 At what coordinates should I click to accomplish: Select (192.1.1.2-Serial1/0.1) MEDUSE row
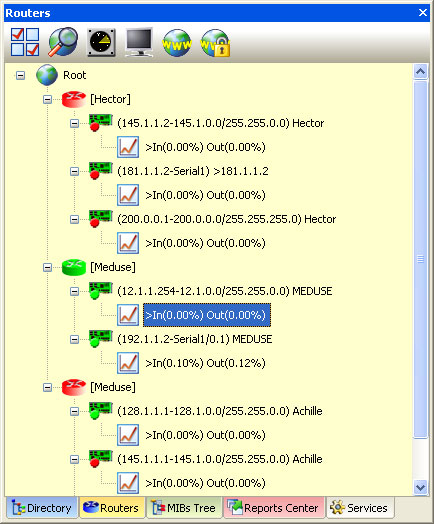(x=194, y=339)
